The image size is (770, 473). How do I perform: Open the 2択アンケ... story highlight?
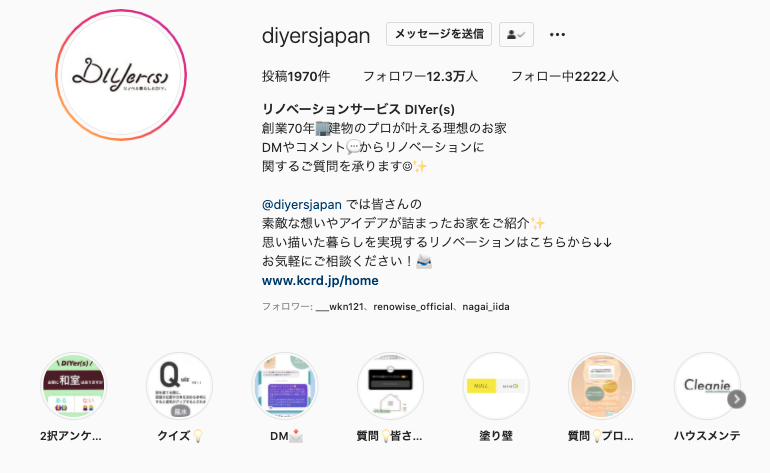[x=74, y=386]
